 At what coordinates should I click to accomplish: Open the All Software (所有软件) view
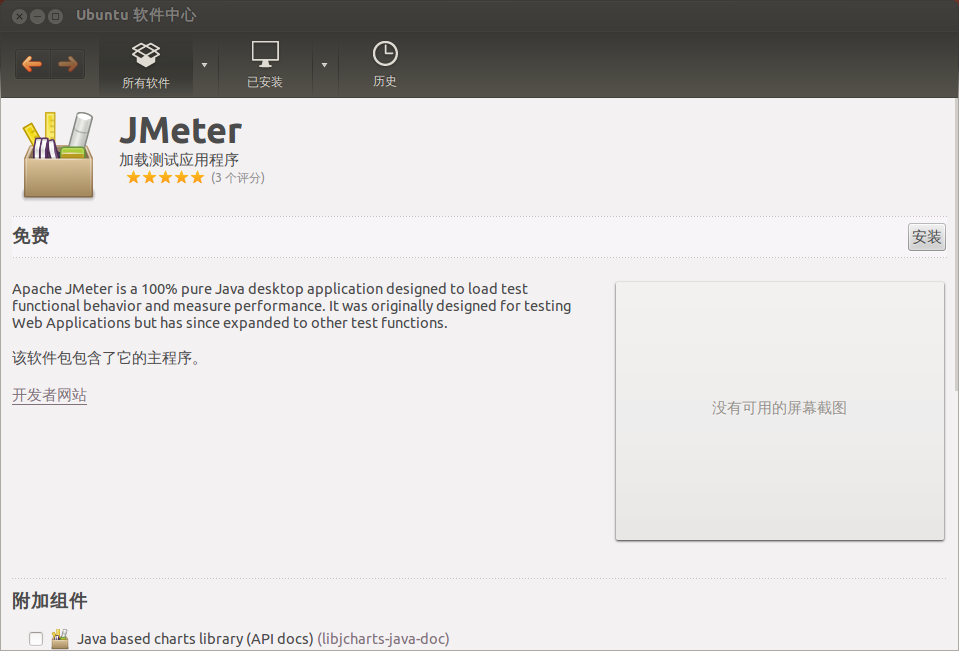point(146,65)
